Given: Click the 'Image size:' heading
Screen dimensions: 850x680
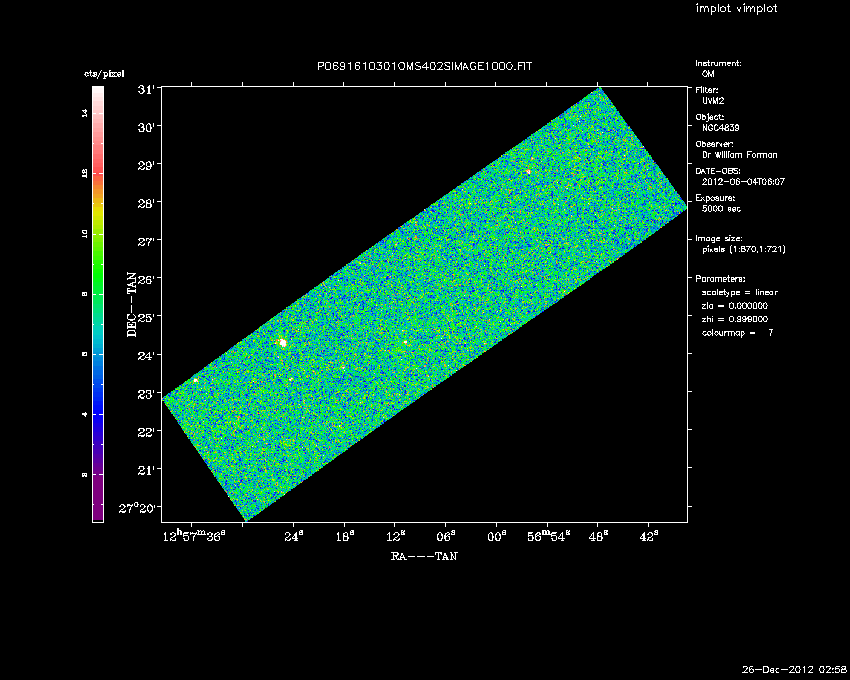Looking at the screenshot, I should 719,239.
